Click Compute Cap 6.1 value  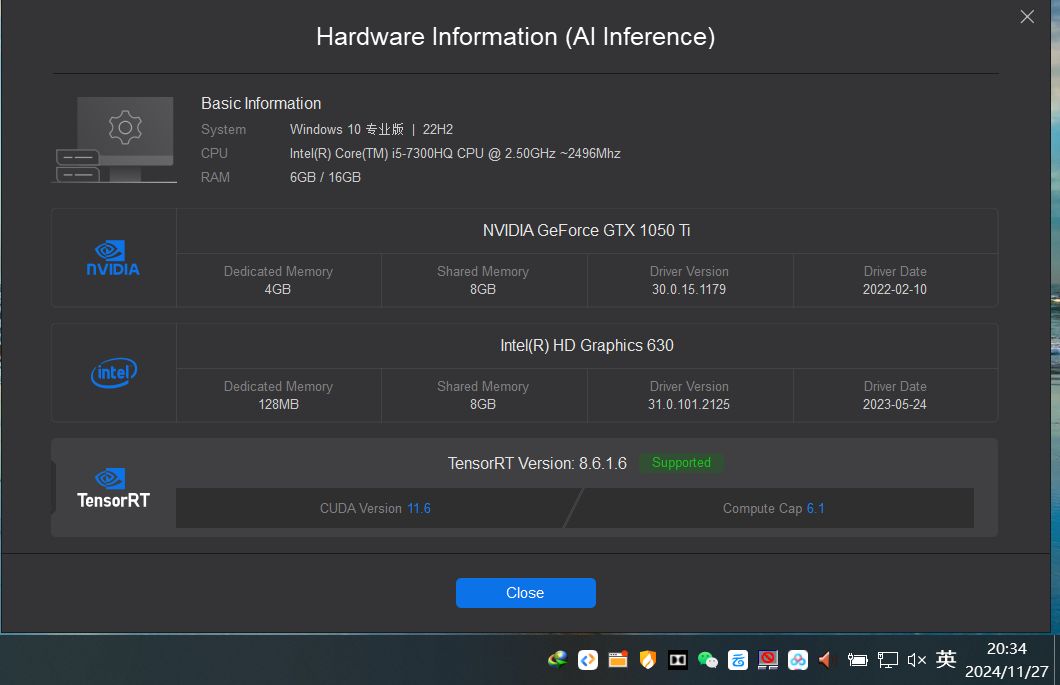(815, 509)
